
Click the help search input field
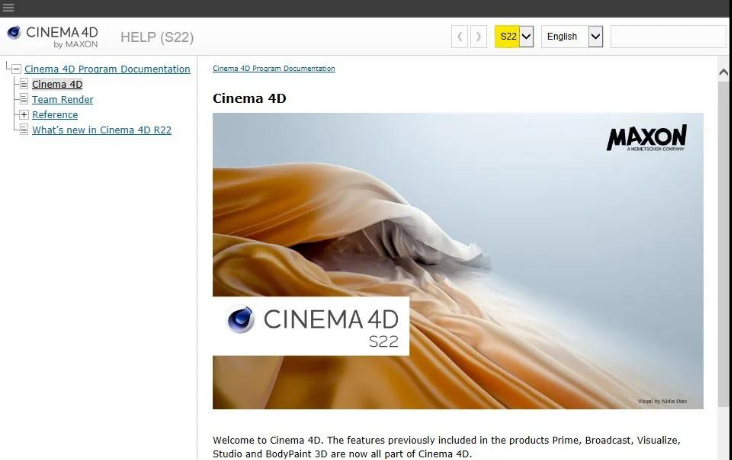point(669,36)
